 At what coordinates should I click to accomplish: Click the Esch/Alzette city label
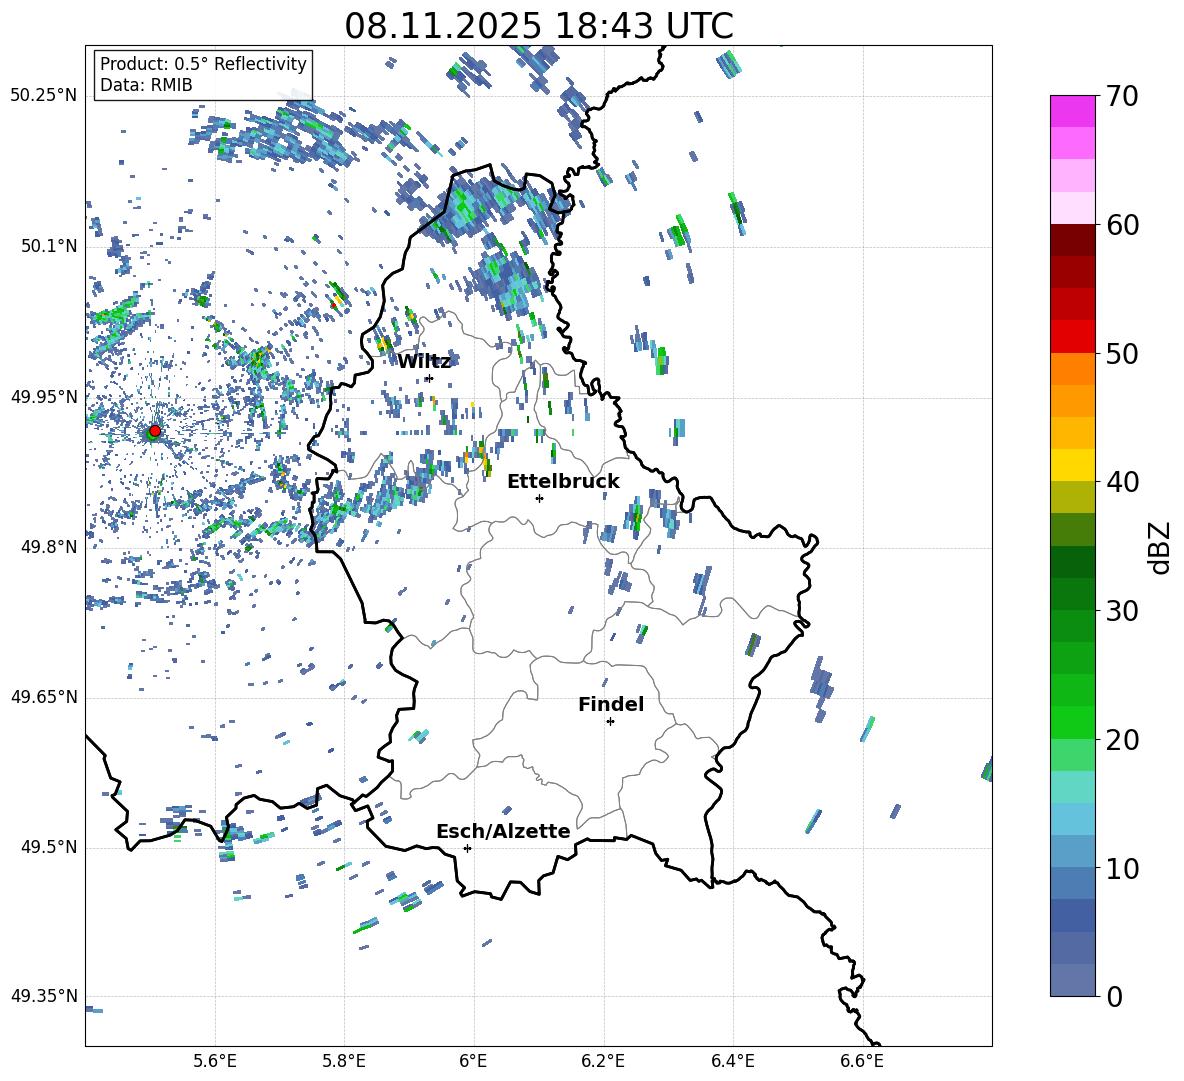pyautogui.click(x=503, y=831)
